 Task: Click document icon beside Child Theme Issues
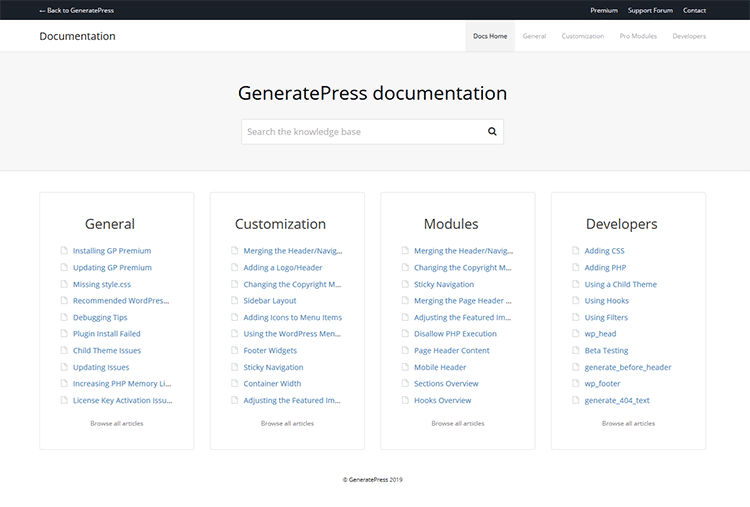[64, 351]
